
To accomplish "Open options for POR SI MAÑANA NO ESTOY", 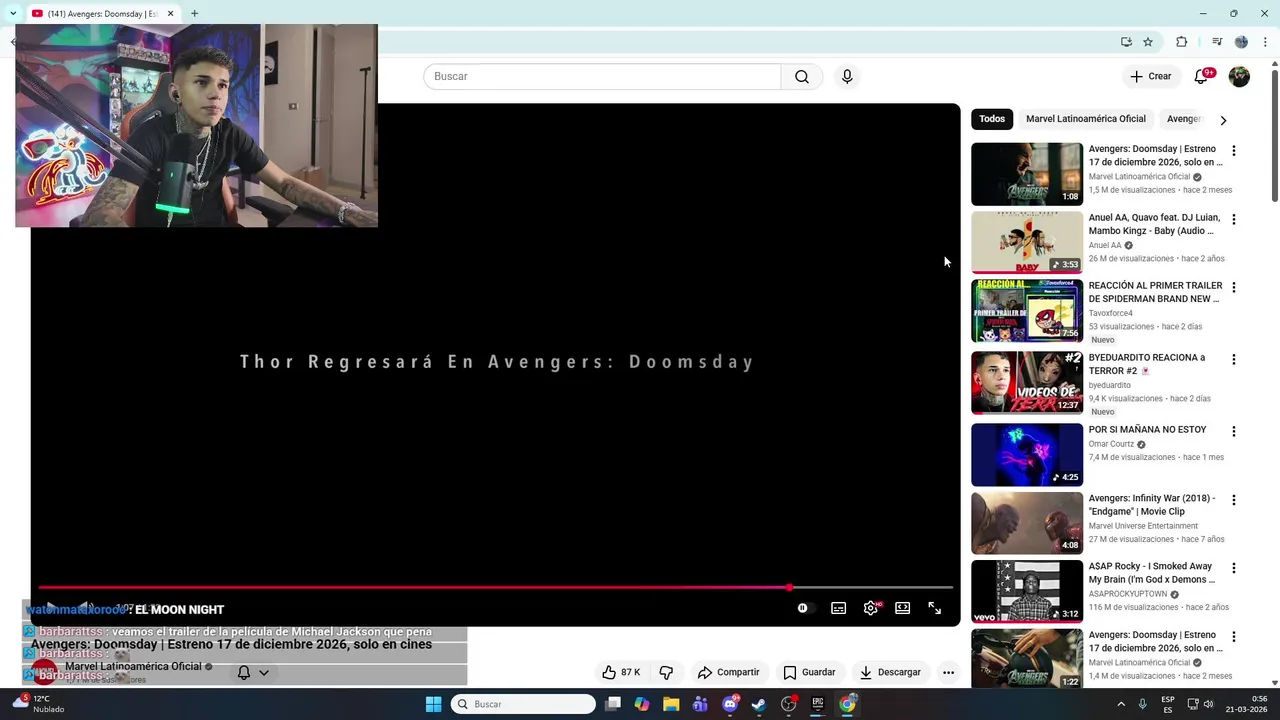I will (x=1233, y=431).
